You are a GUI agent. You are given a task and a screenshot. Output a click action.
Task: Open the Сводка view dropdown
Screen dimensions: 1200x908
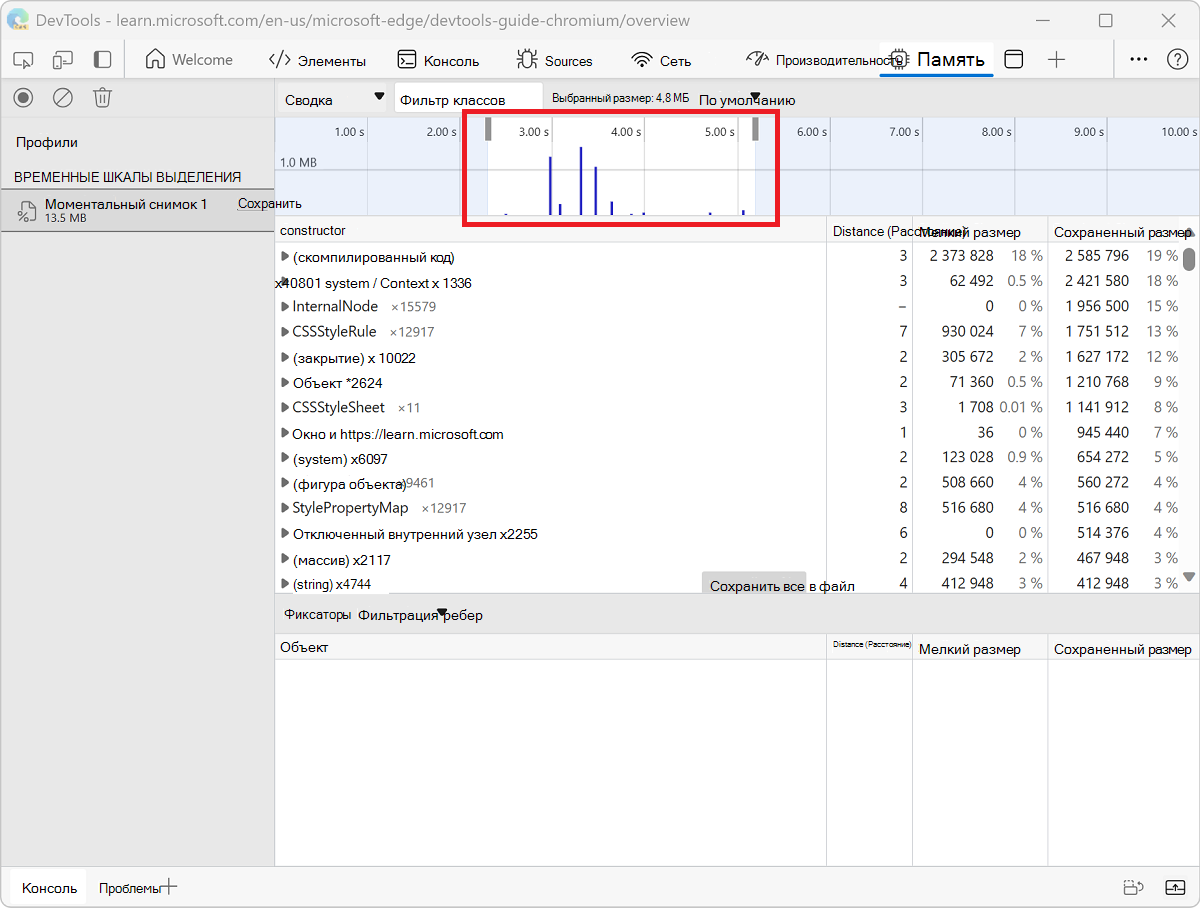point(334,100)
